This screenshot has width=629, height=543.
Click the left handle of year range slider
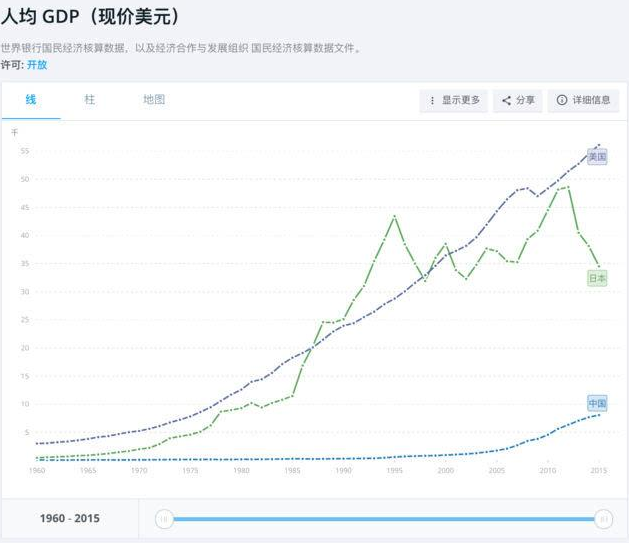[x=164, y=518]
